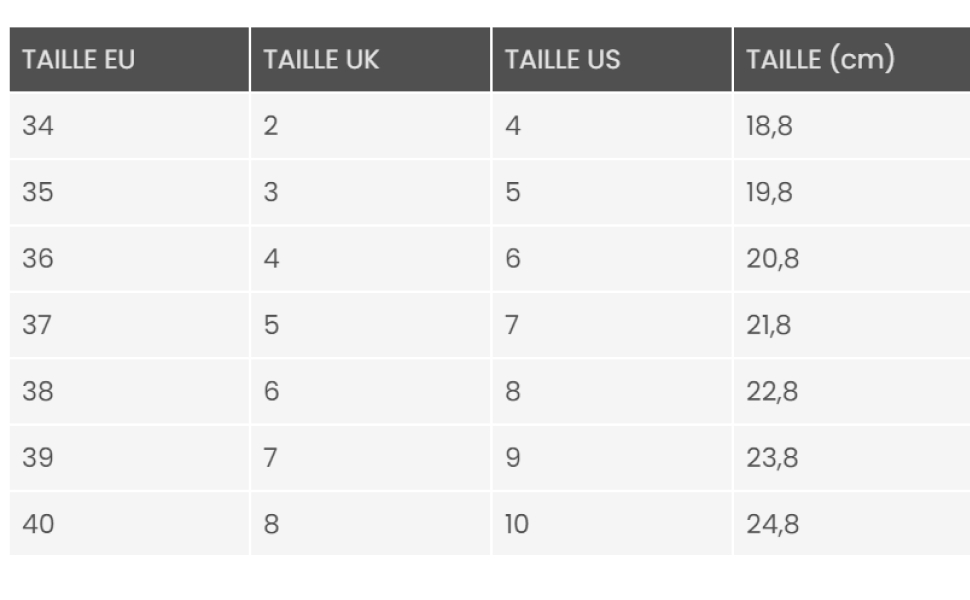Select EU size 38 cell
Image resolution: width=970 pixels, height=600 pixels.
pos(38,391)
